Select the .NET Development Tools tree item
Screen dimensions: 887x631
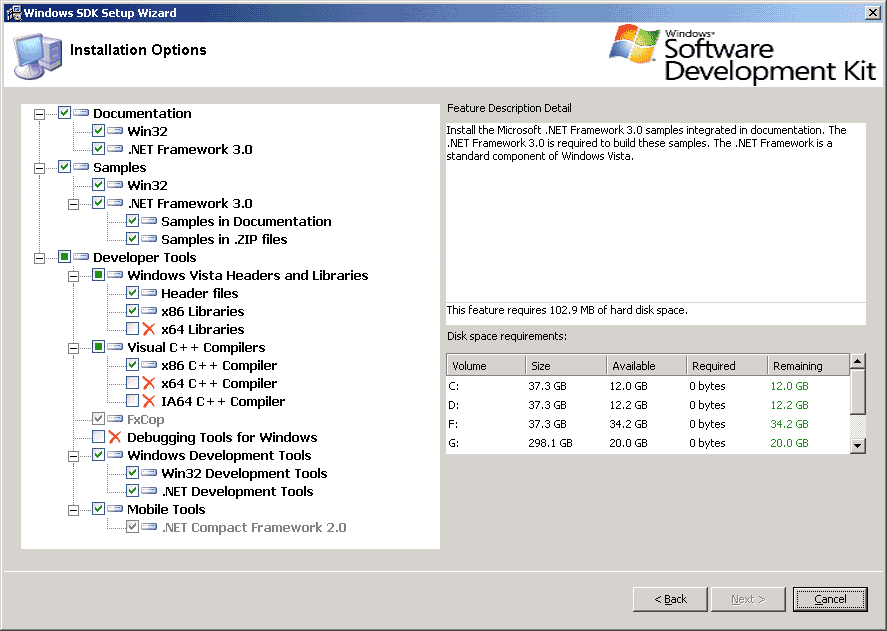click(237, 491)
